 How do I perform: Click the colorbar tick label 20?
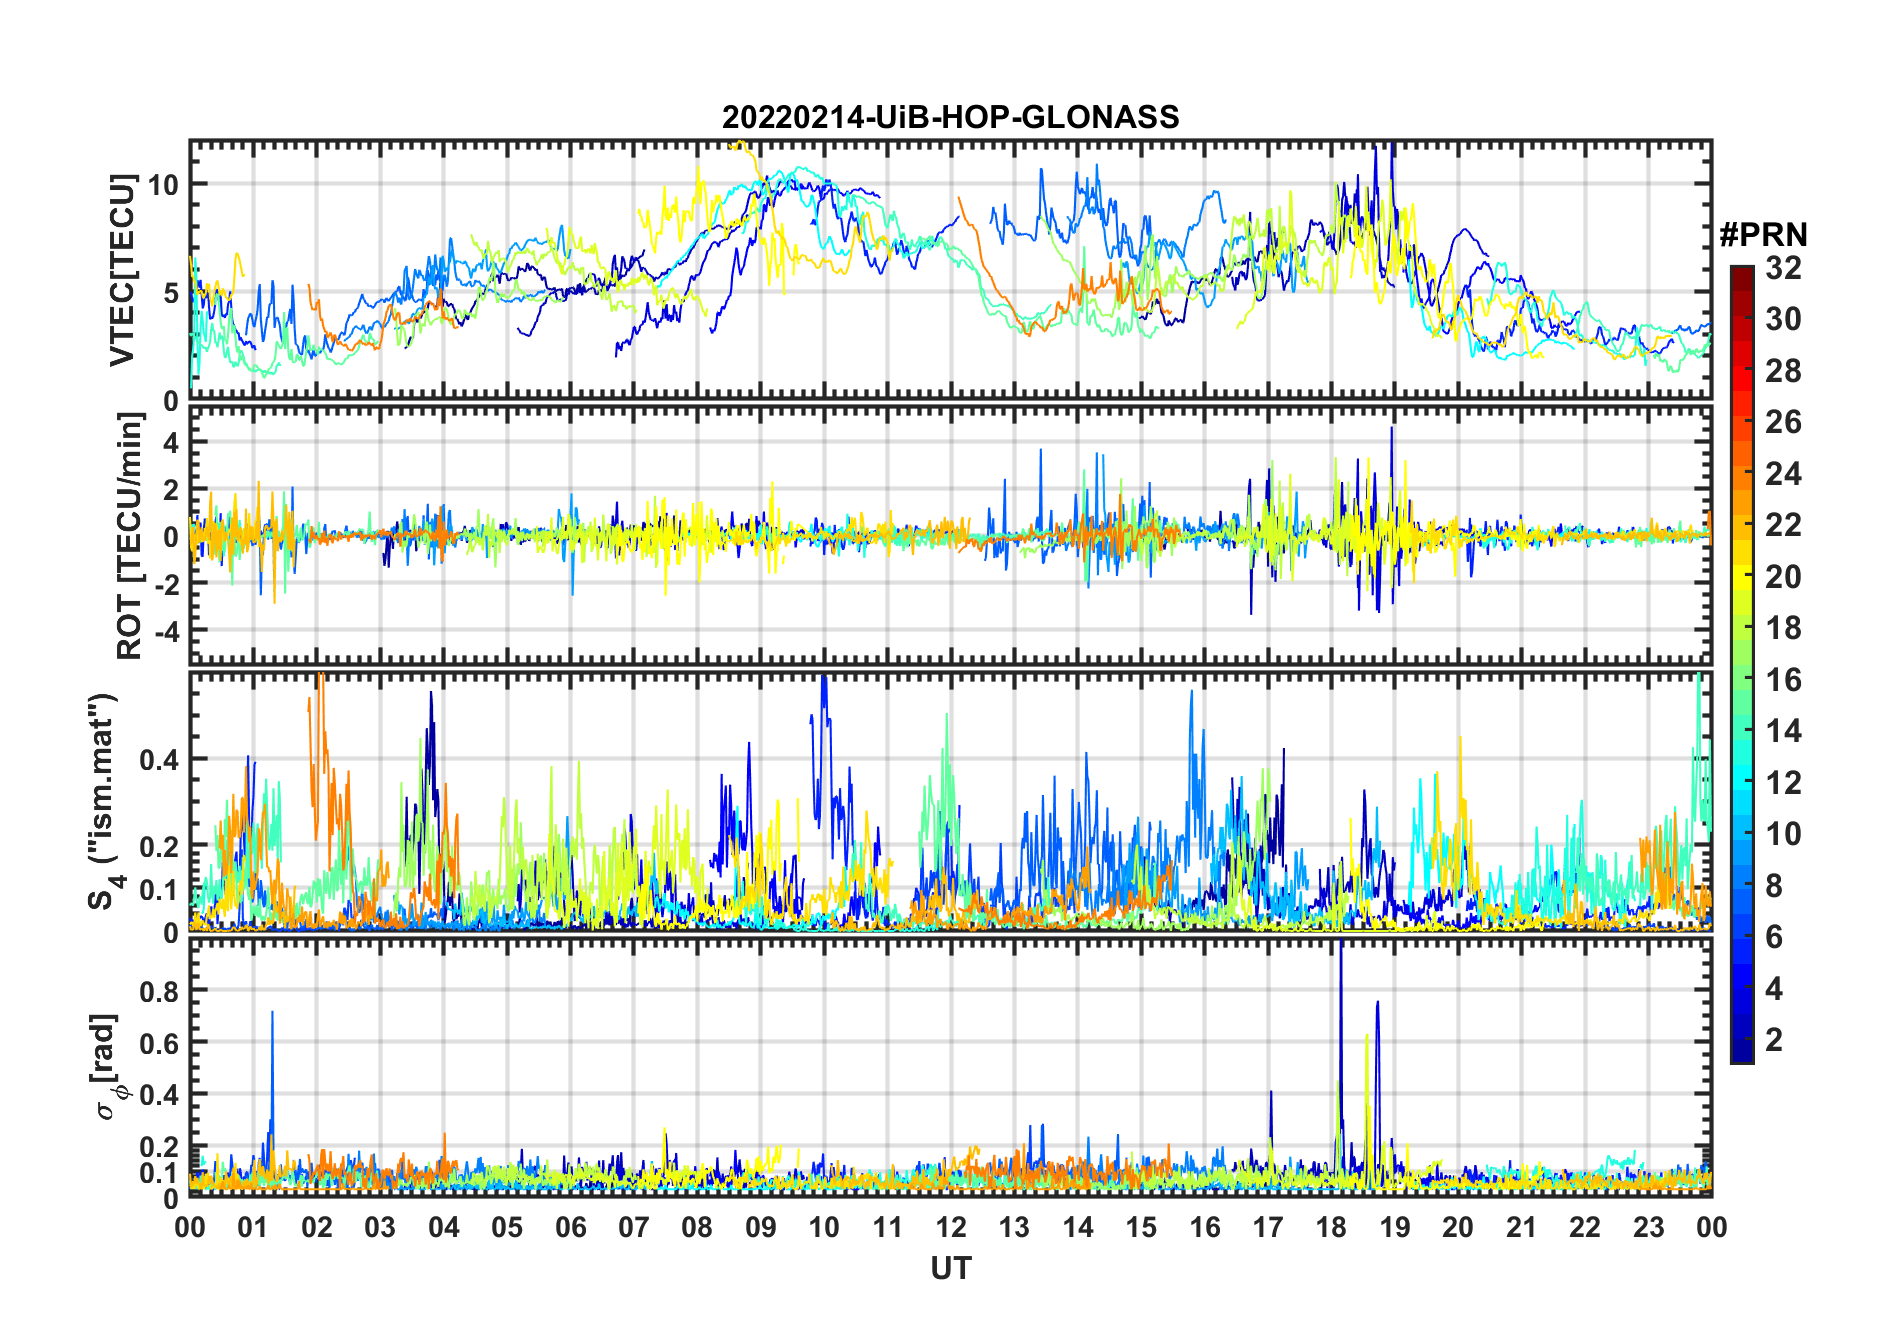pos(1783,577)
